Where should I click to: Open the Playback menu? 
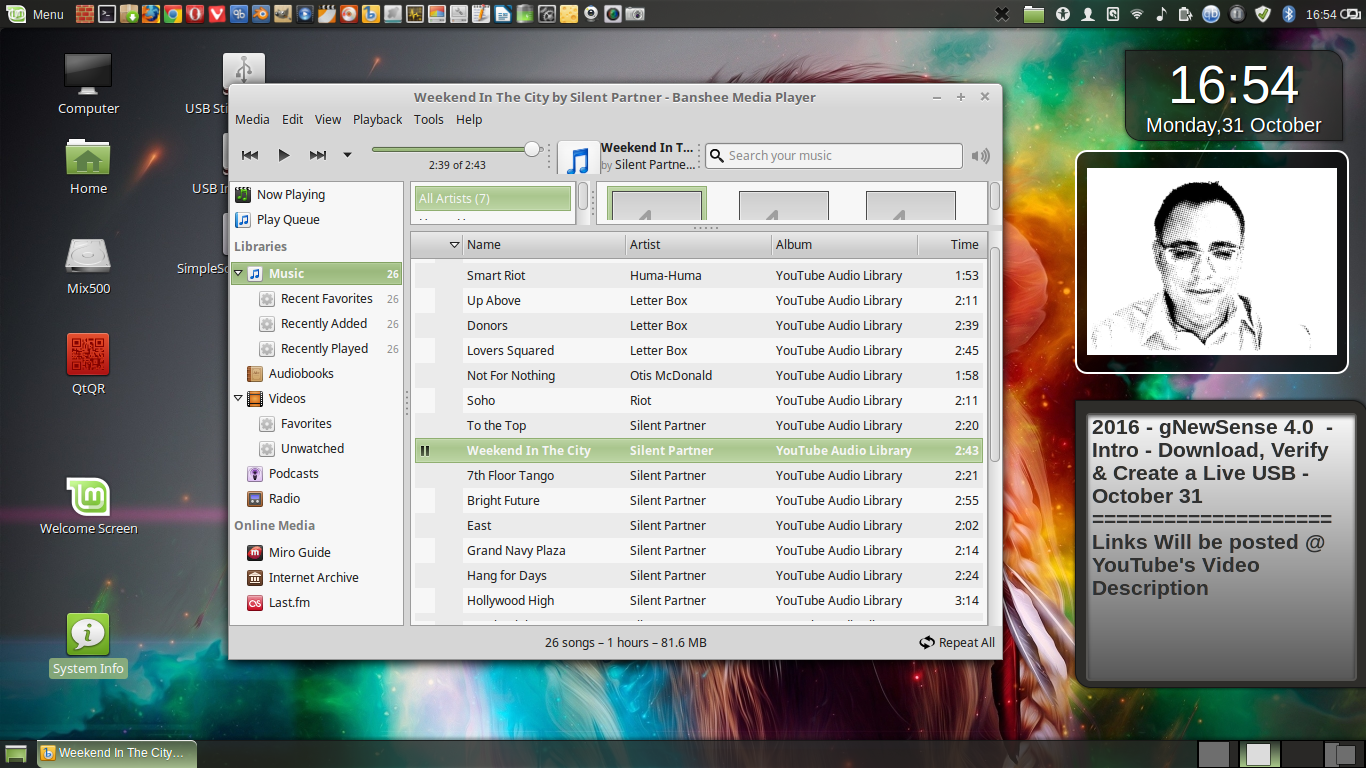click(x=378, y=119)
